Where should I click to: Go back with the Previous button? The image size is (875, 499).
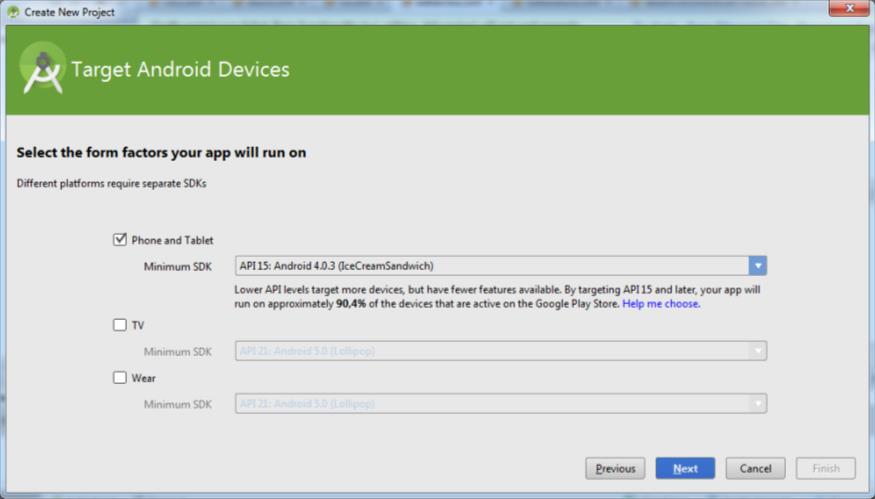tap(615, 468)
